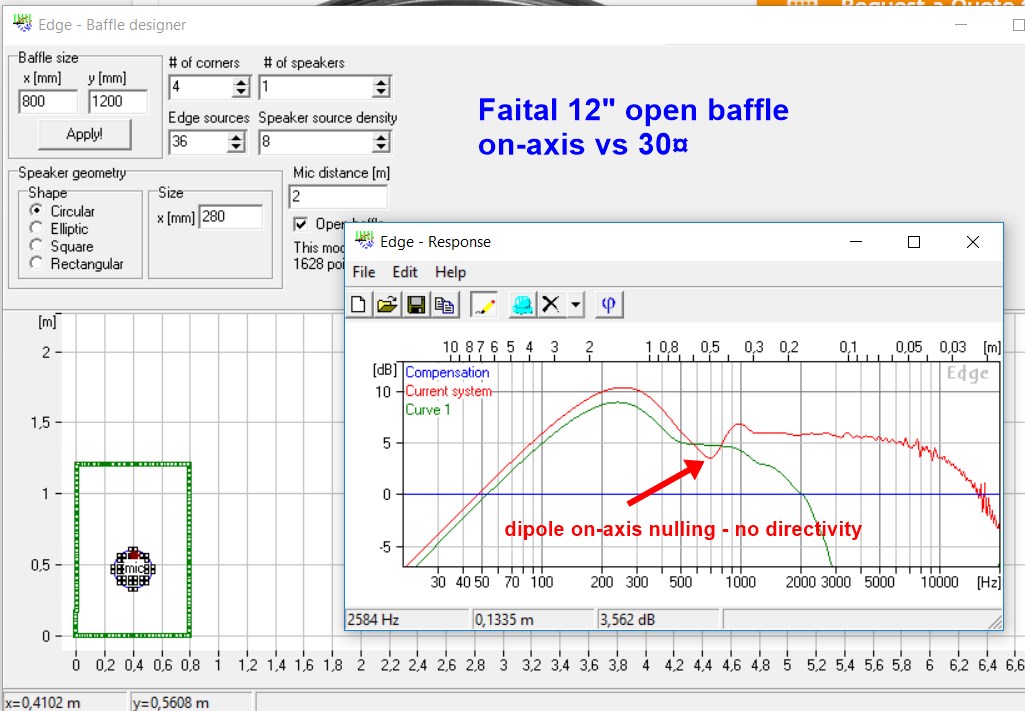This screenshot has height=711, width=1025.
Task: Click the Current system legend label
Action: click(x=448, y=391)
